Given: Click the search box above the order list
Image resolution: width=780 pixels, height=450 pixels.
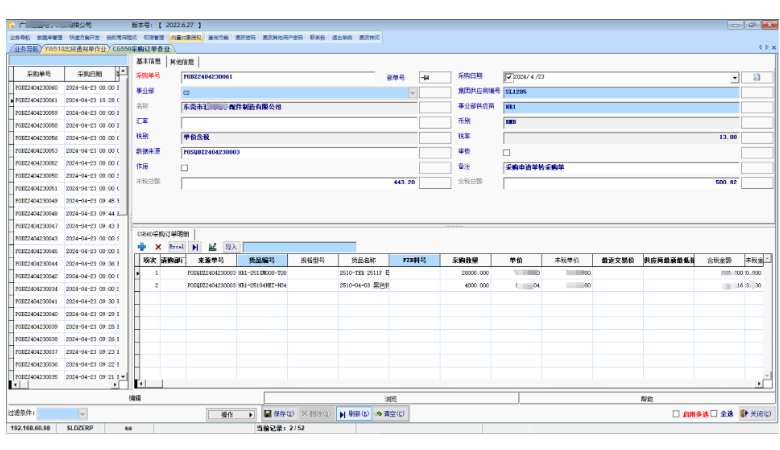Looking at the screenshot, I should click(68, 61).
